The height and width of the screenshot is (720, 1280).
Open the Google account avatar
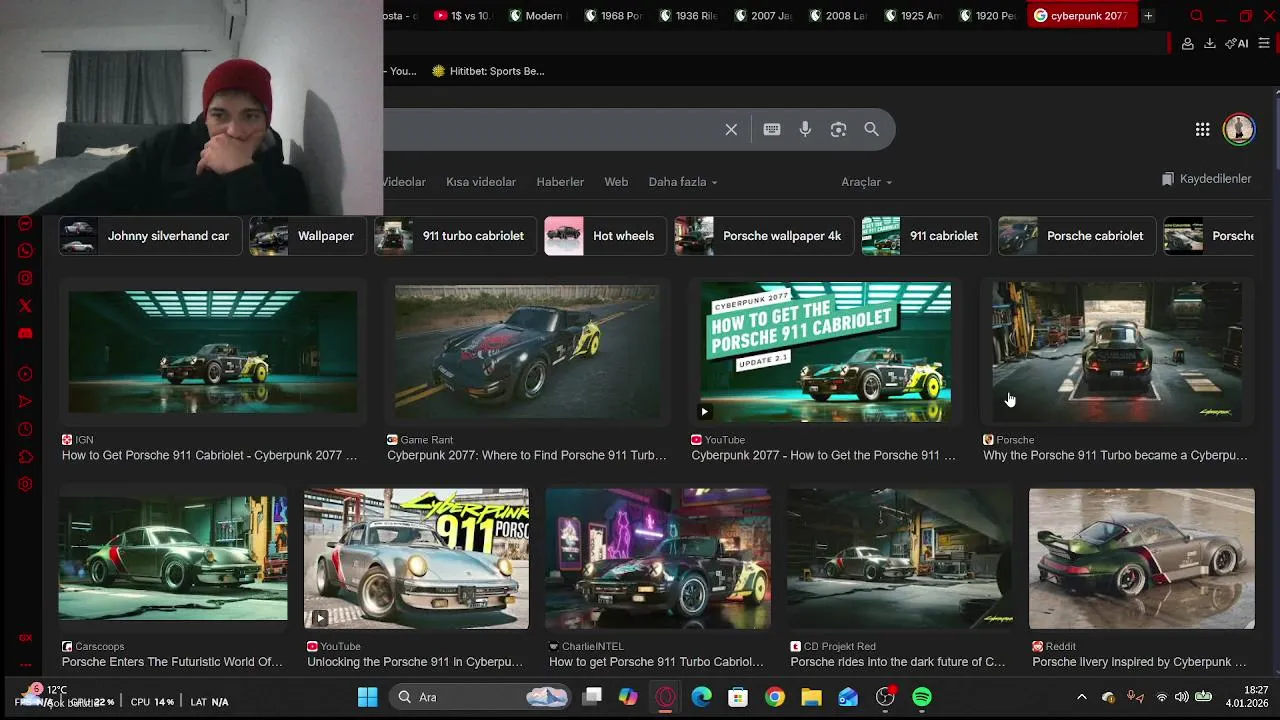point(1239,130)
